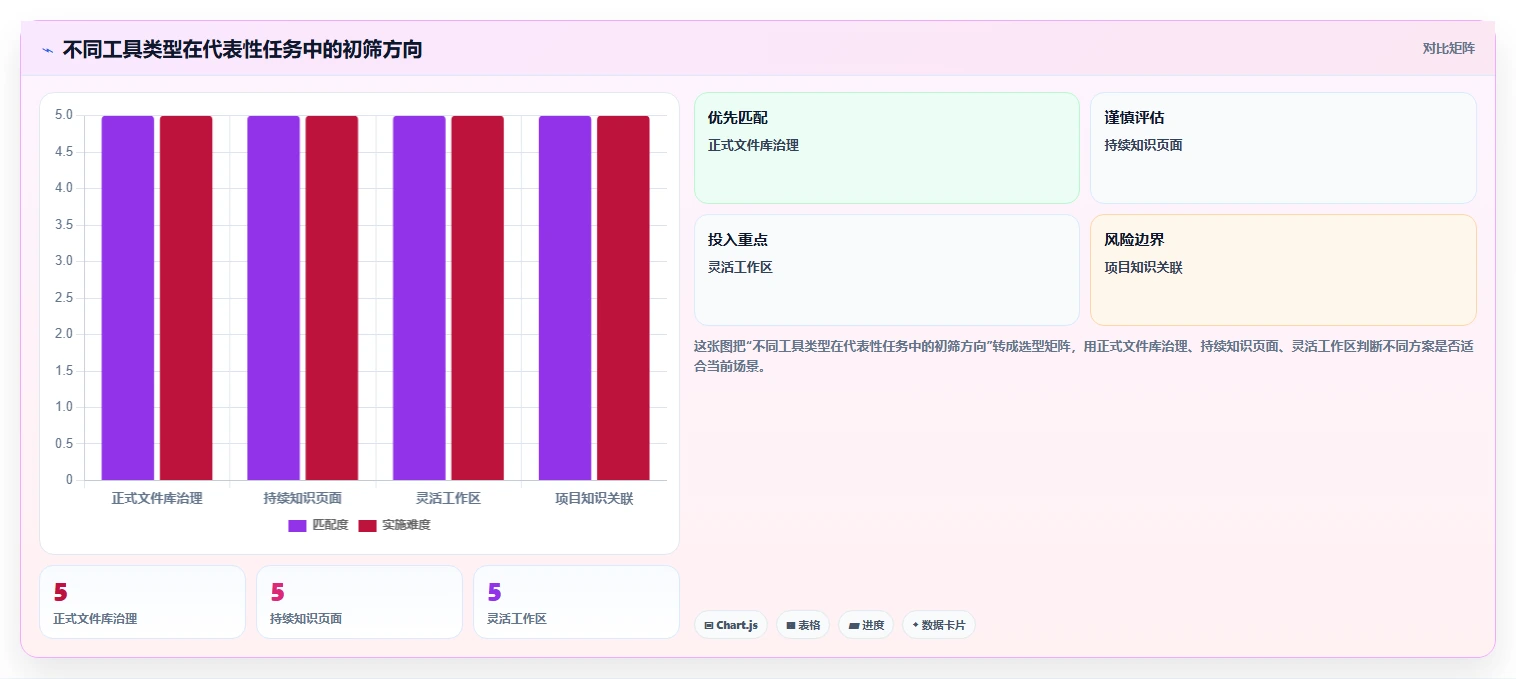Click the y-axis value 5.0
The height and width of the screenshot is (679, 1516).
tap(64, 115)
